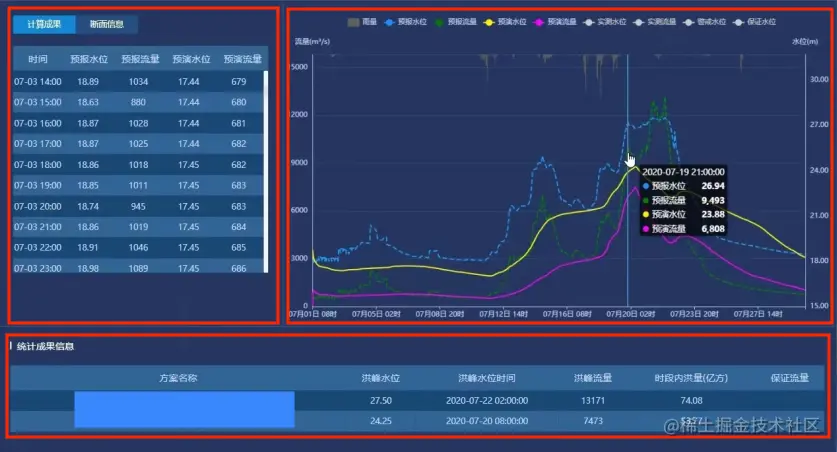Switch to the 计算成果 tab
The image size is (837, 452).
point(44,24)
